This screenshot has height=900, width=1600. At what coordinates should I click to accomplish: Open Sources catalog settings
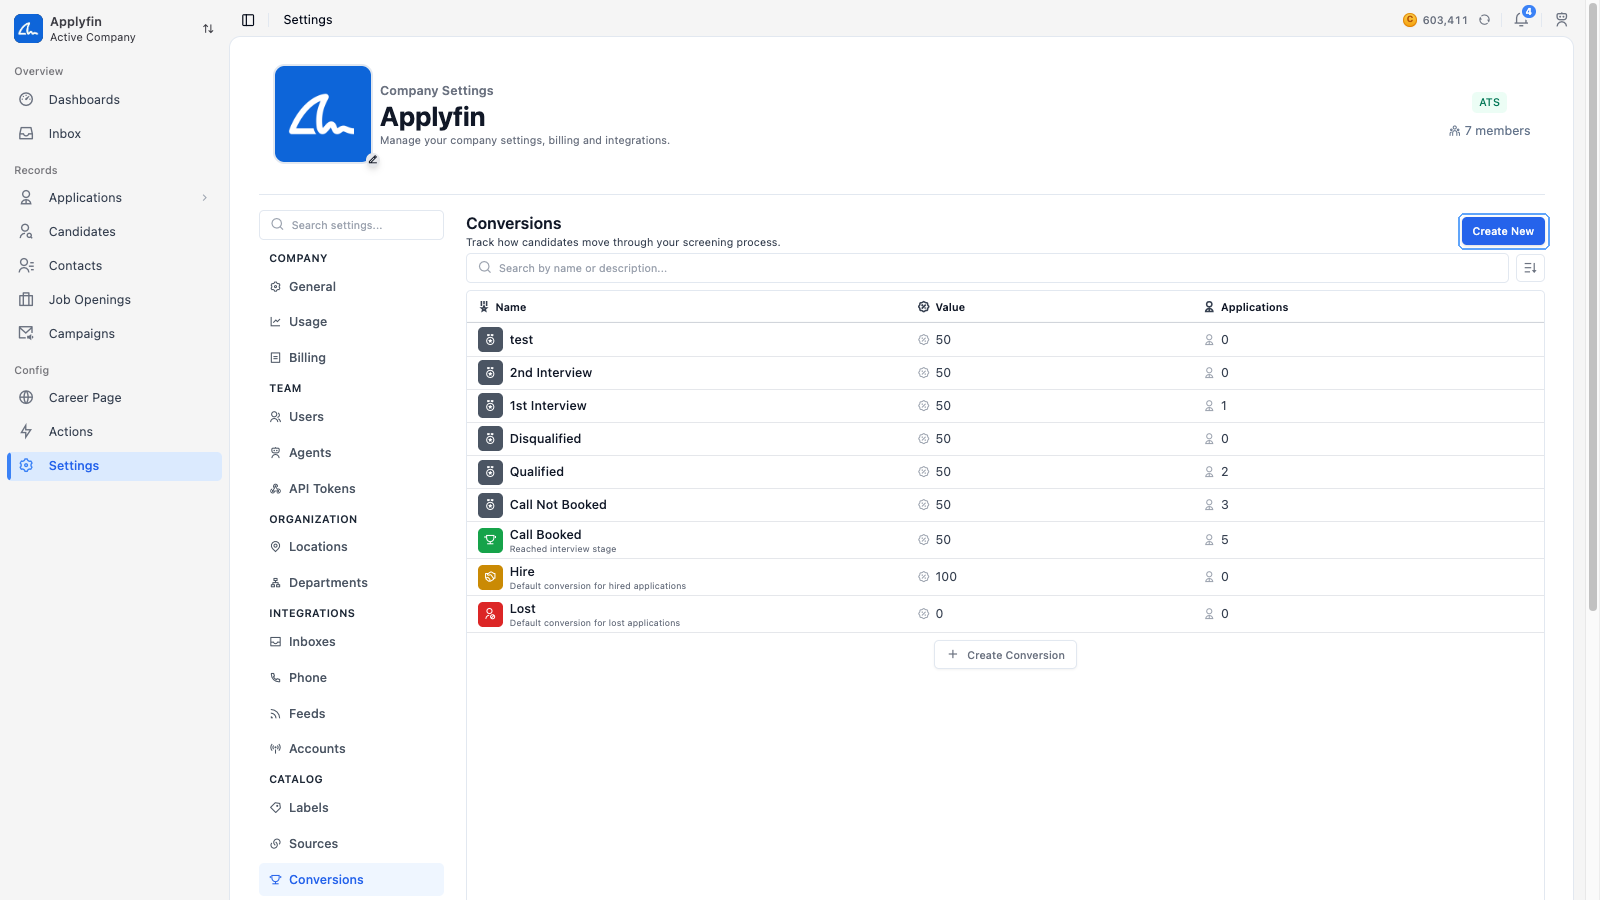pyautogui.click(x=351, y=844)
